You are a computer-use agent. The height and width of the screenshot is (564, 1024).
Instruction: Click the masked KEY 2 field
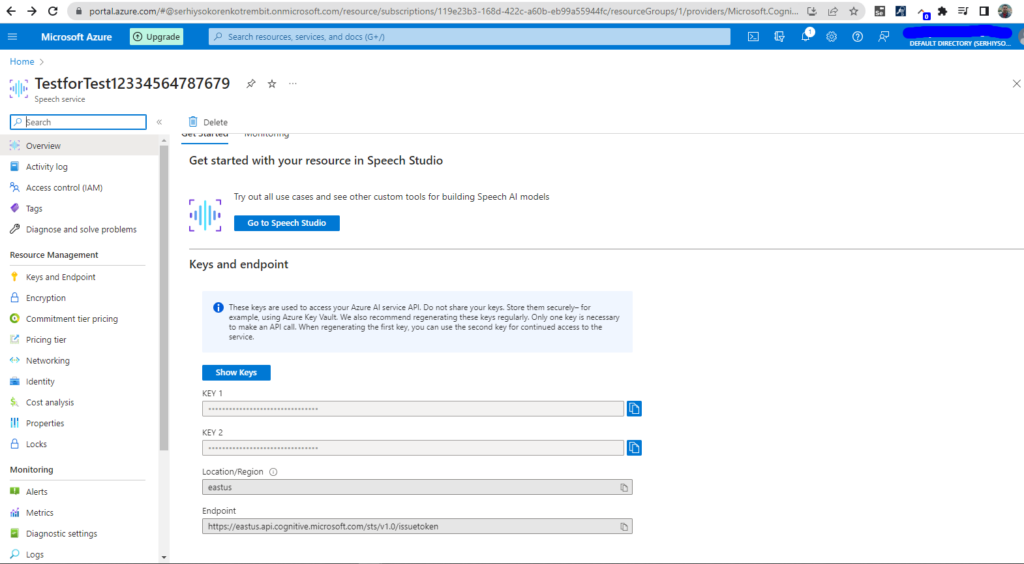point(413,448)
